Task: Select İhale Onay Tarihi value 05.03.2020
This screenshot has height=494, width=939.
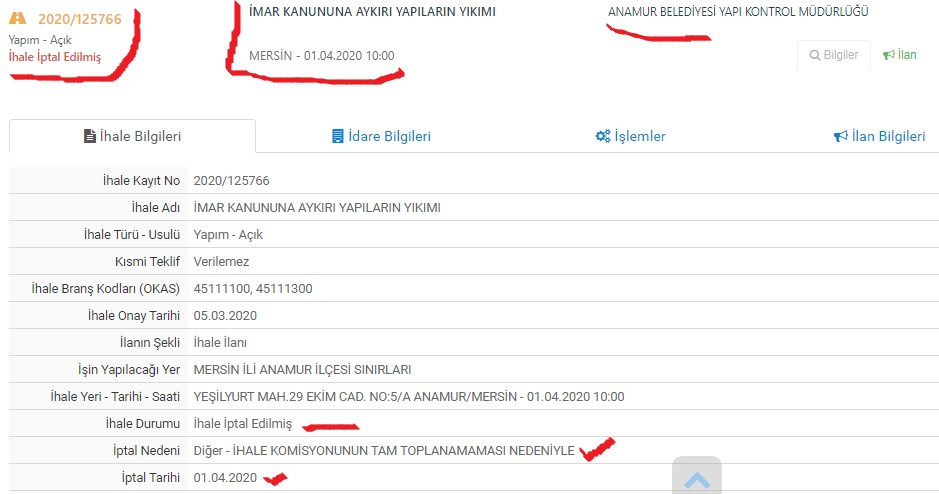Action: (x=225, y=316)
